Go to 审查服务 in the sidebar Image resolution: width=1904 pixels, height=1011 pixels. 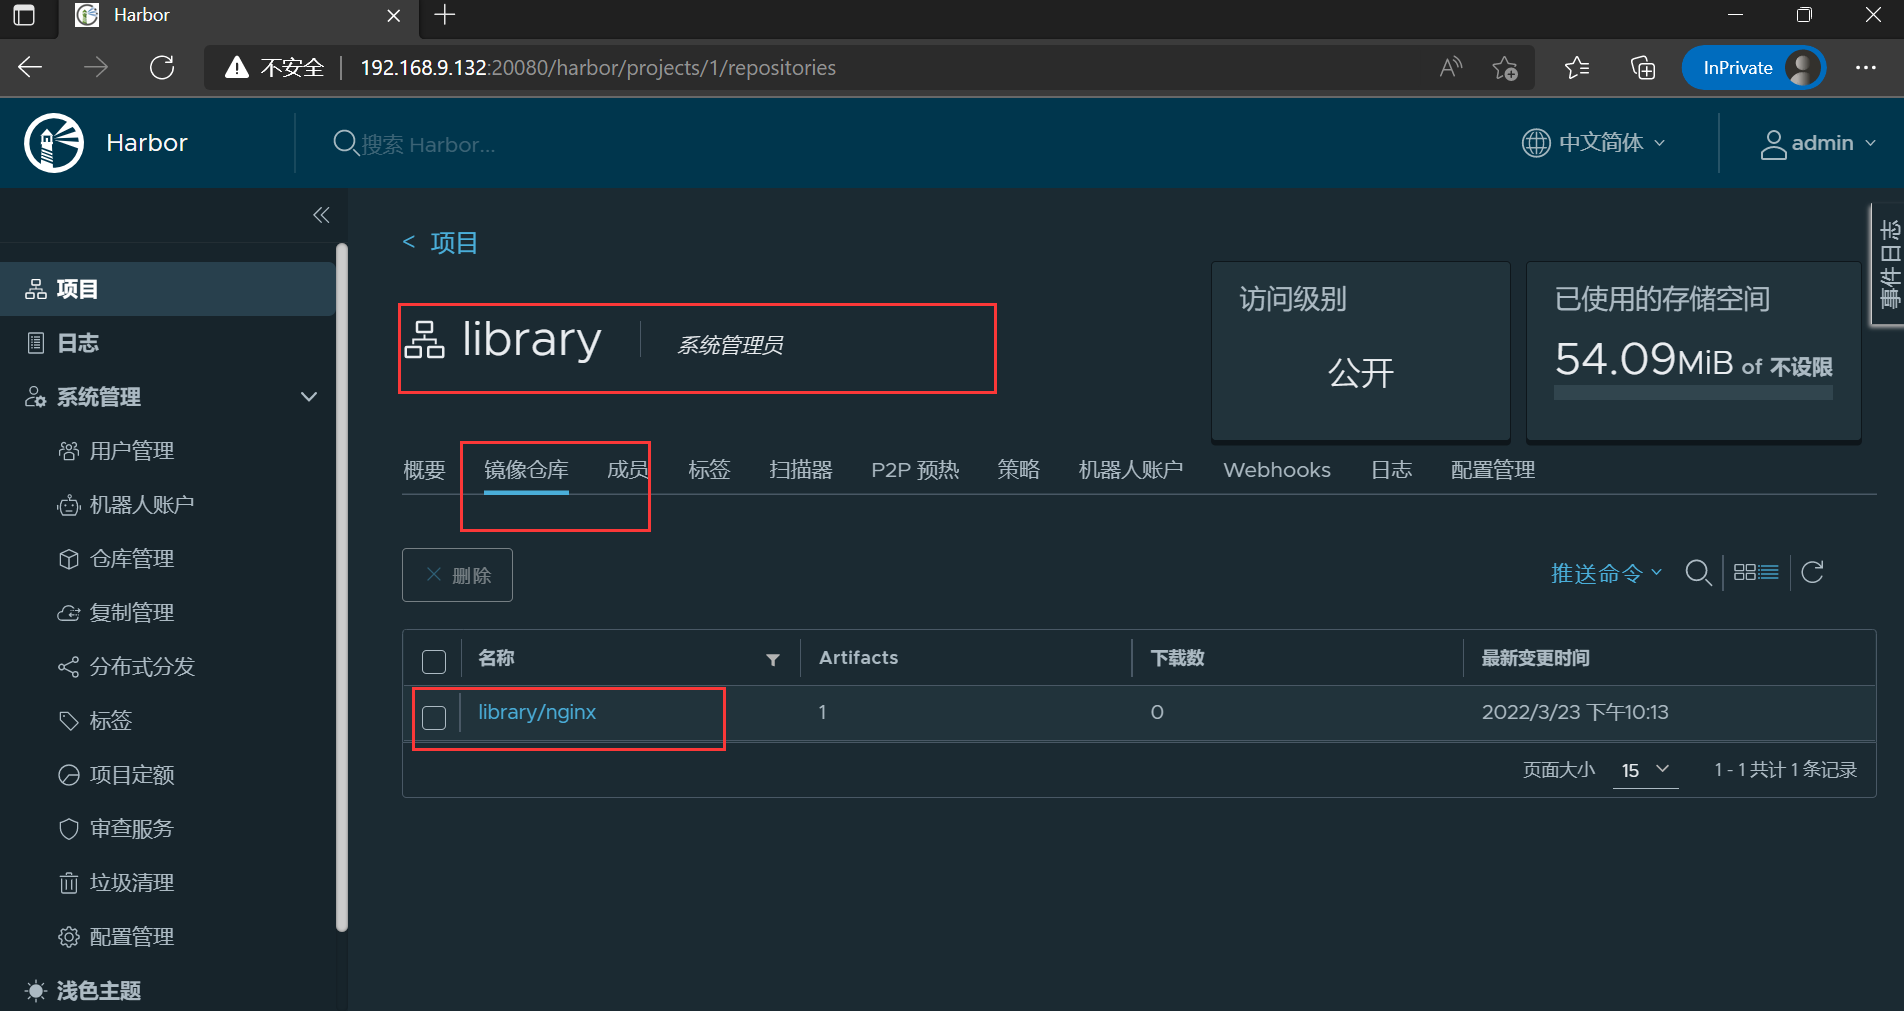pos(131,829)
